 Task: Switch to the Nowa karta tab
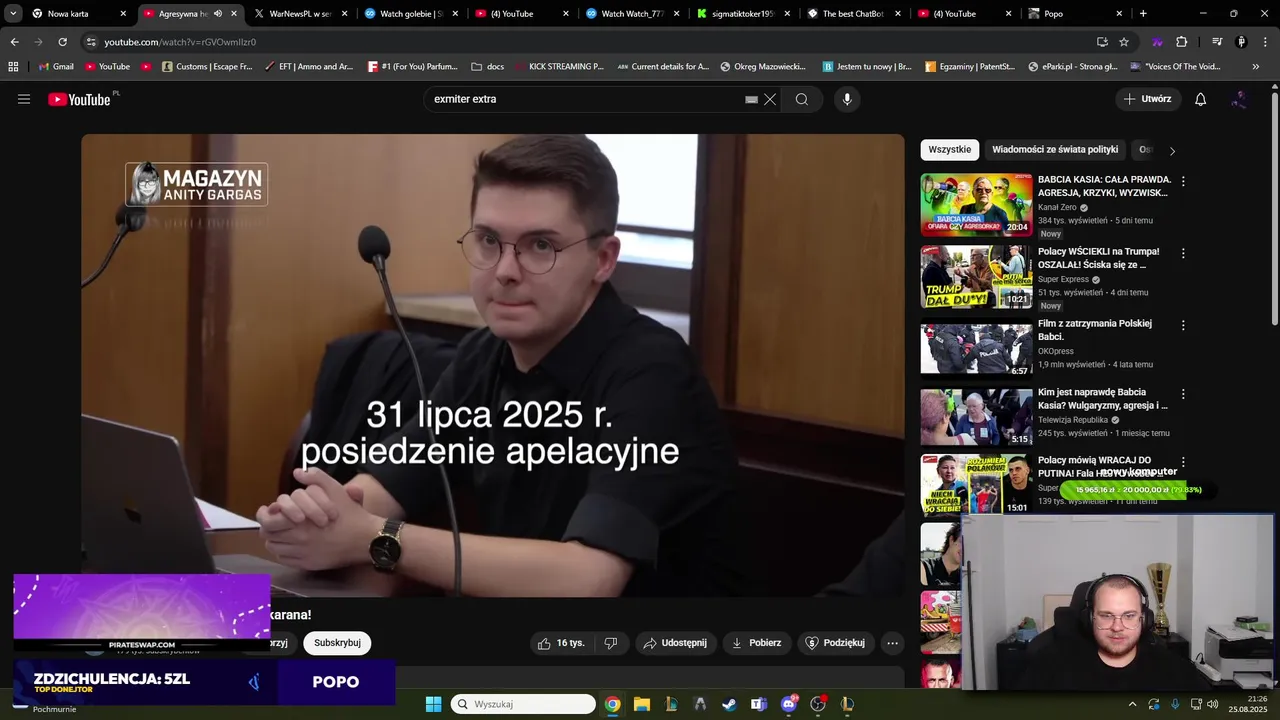(x=79, y=14)
